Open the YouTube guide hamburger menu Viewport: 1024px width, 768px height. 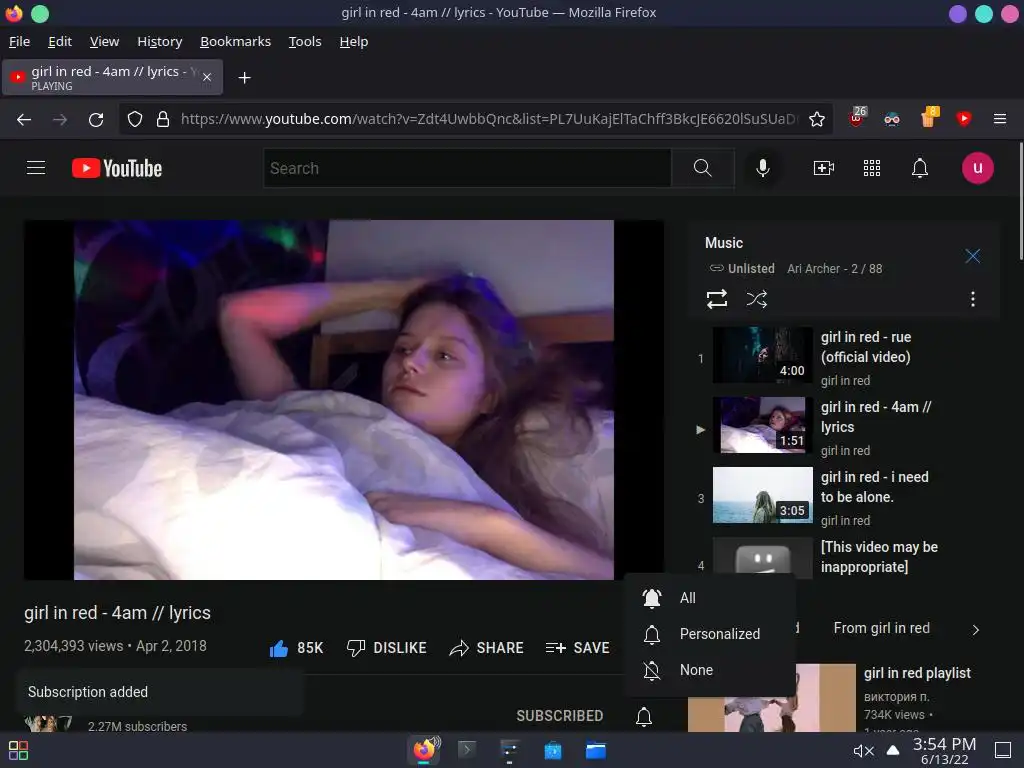(36, 168)
